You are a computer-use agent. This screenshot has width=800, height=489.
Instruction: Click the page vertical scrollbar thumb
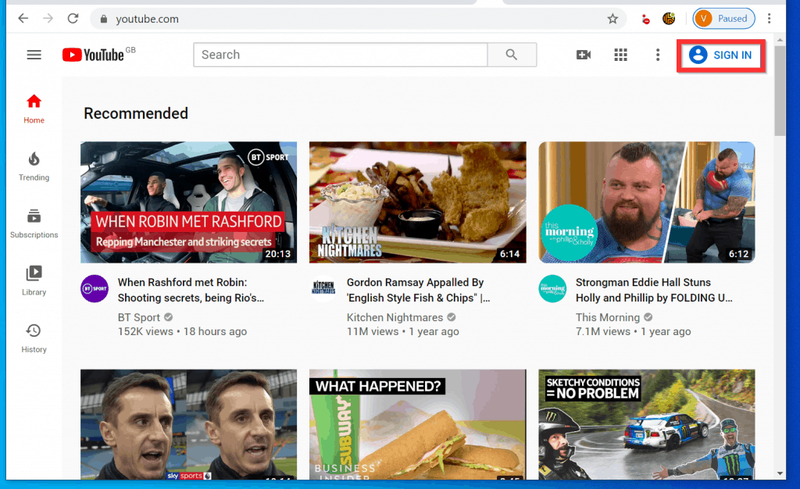[780, 91]
